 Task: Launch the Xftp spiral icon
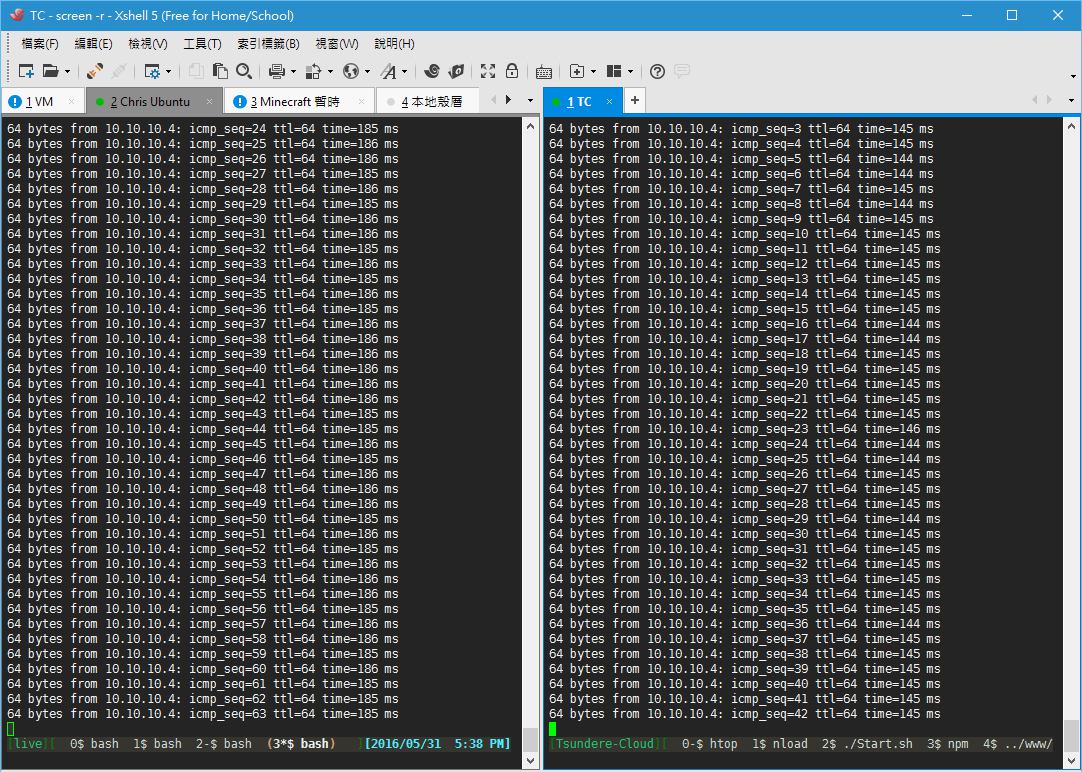[x=432, y=71]
